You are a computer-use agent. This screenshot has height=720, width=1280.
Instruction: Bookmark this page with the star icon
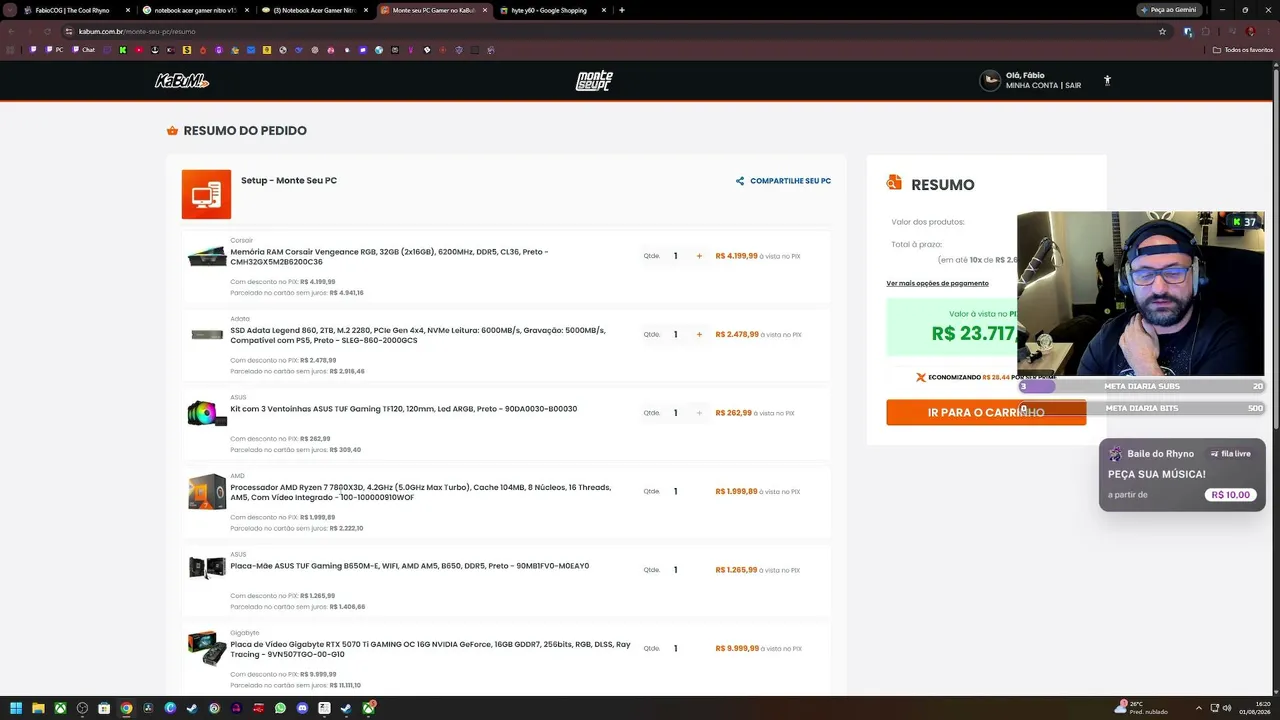click(x=1162, y=31)
